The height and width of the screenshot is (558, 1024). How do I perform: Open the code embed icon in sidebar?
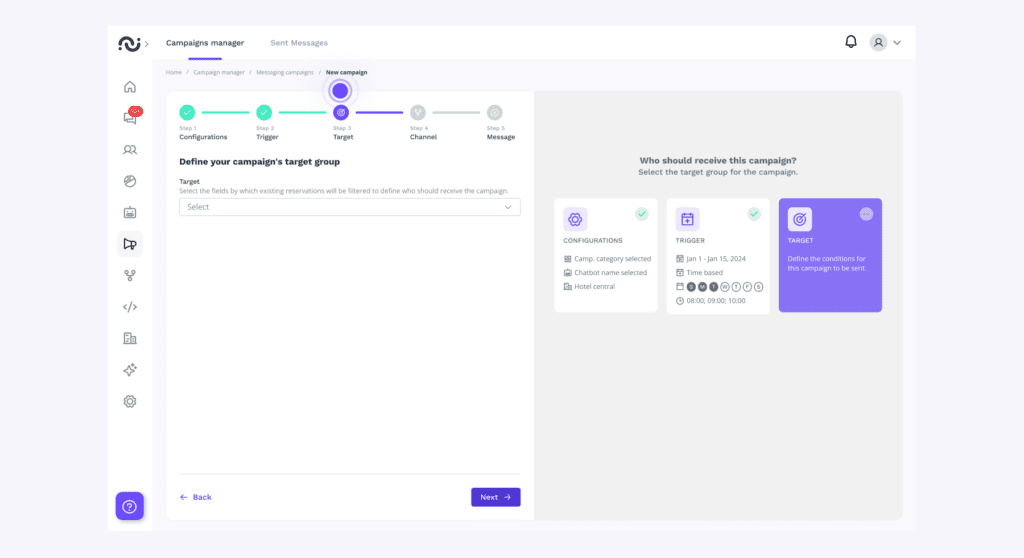coord(129,307)
